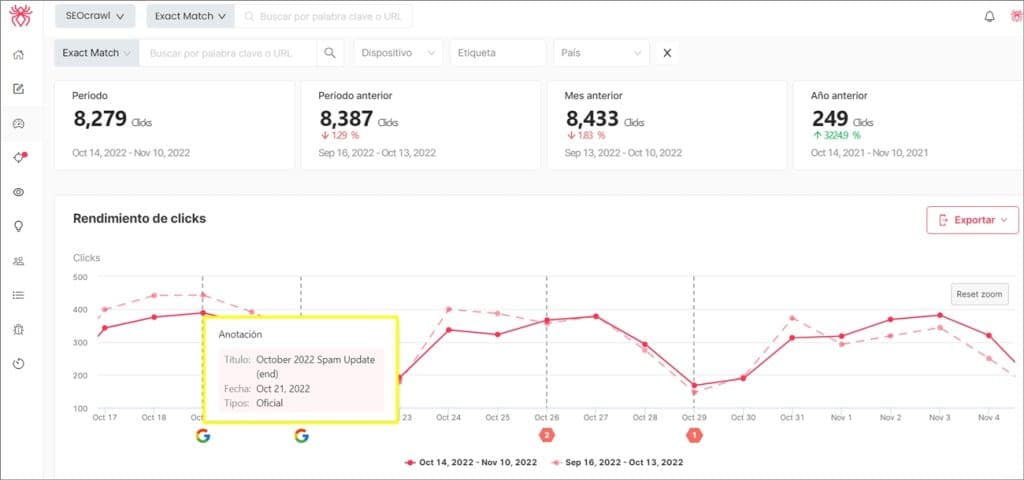Click the hexagon marker labeled 2 under Oct 26
This screenshot has height=480, width=1024.
547,435
